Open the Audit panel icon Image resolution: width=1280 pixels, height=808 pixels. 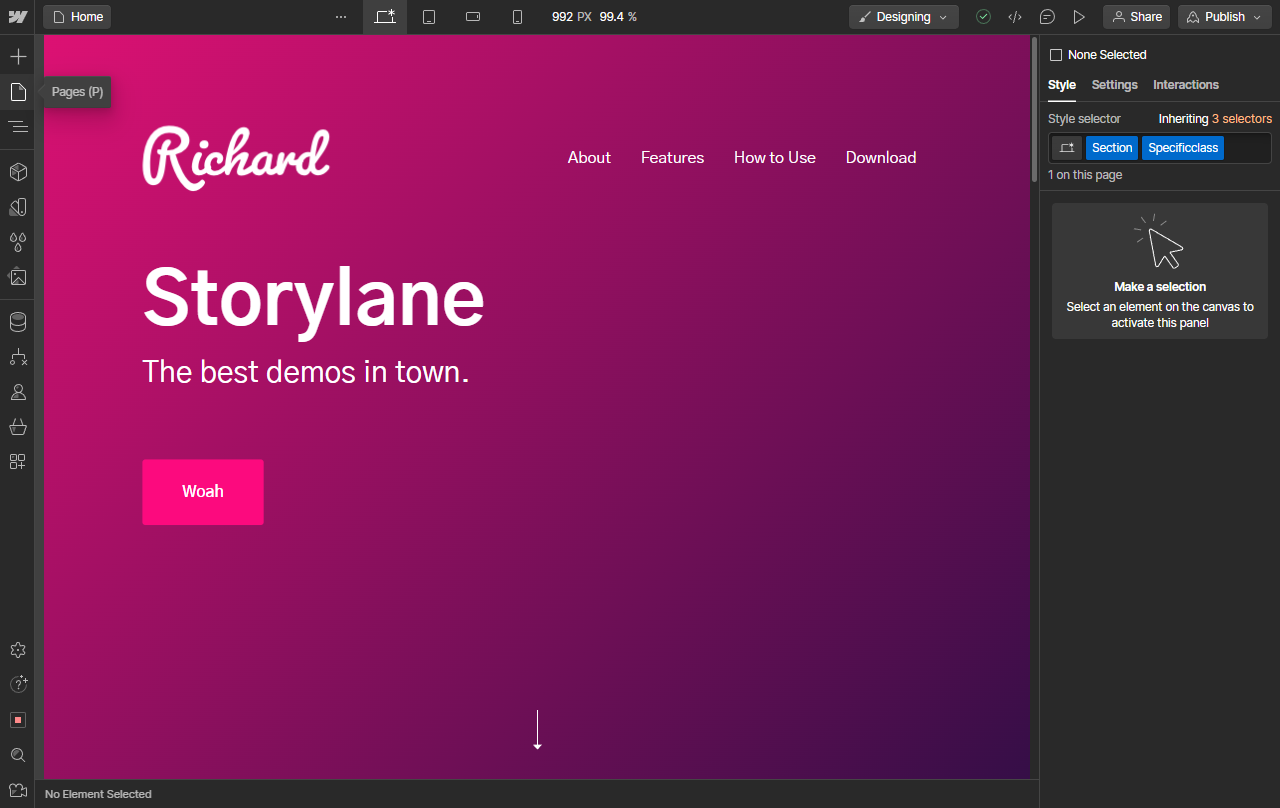(18, 790)
